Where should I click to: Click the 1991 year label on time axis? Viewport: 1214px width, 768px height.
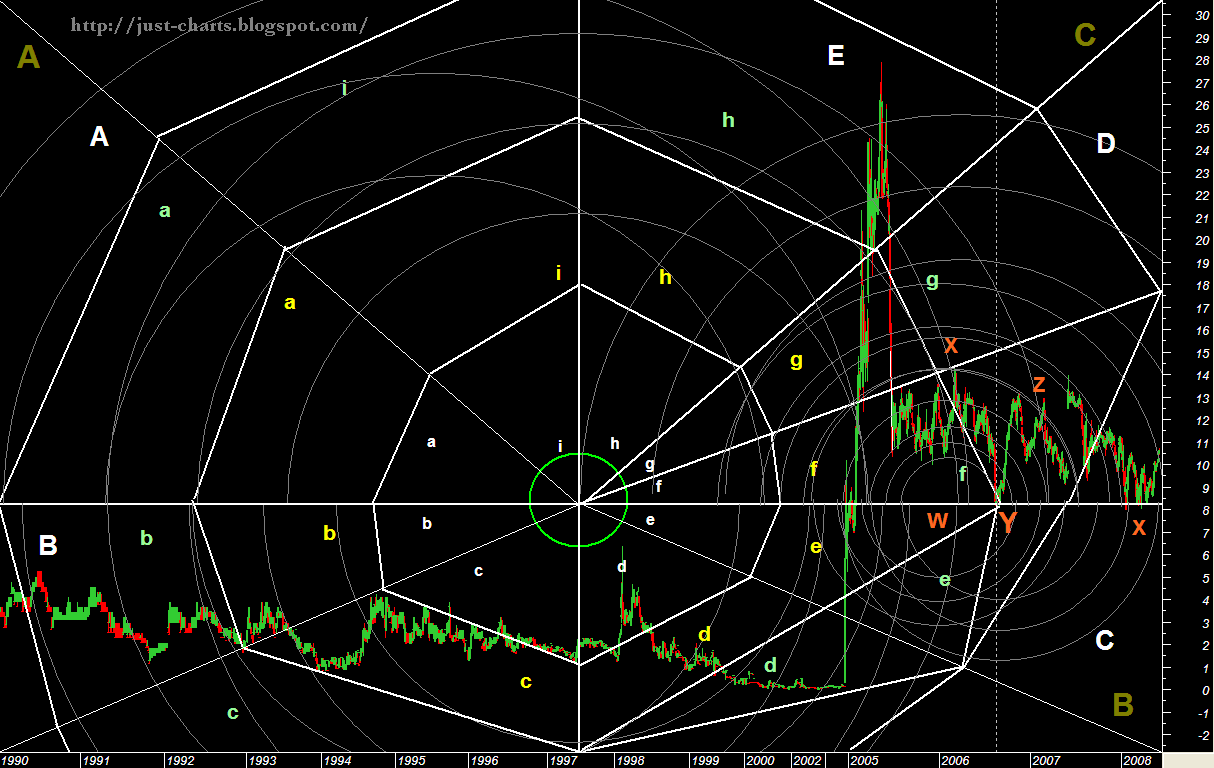(97, 761)
